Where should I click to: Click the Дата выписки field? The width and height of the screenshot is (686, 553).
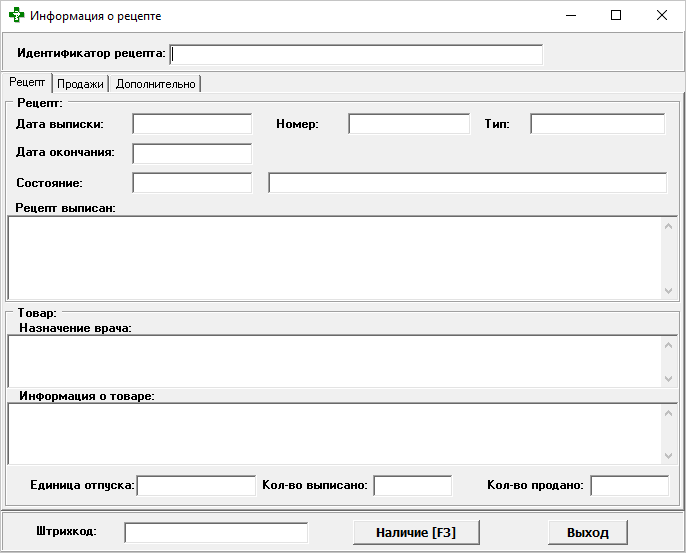click(x=192, y=124)
